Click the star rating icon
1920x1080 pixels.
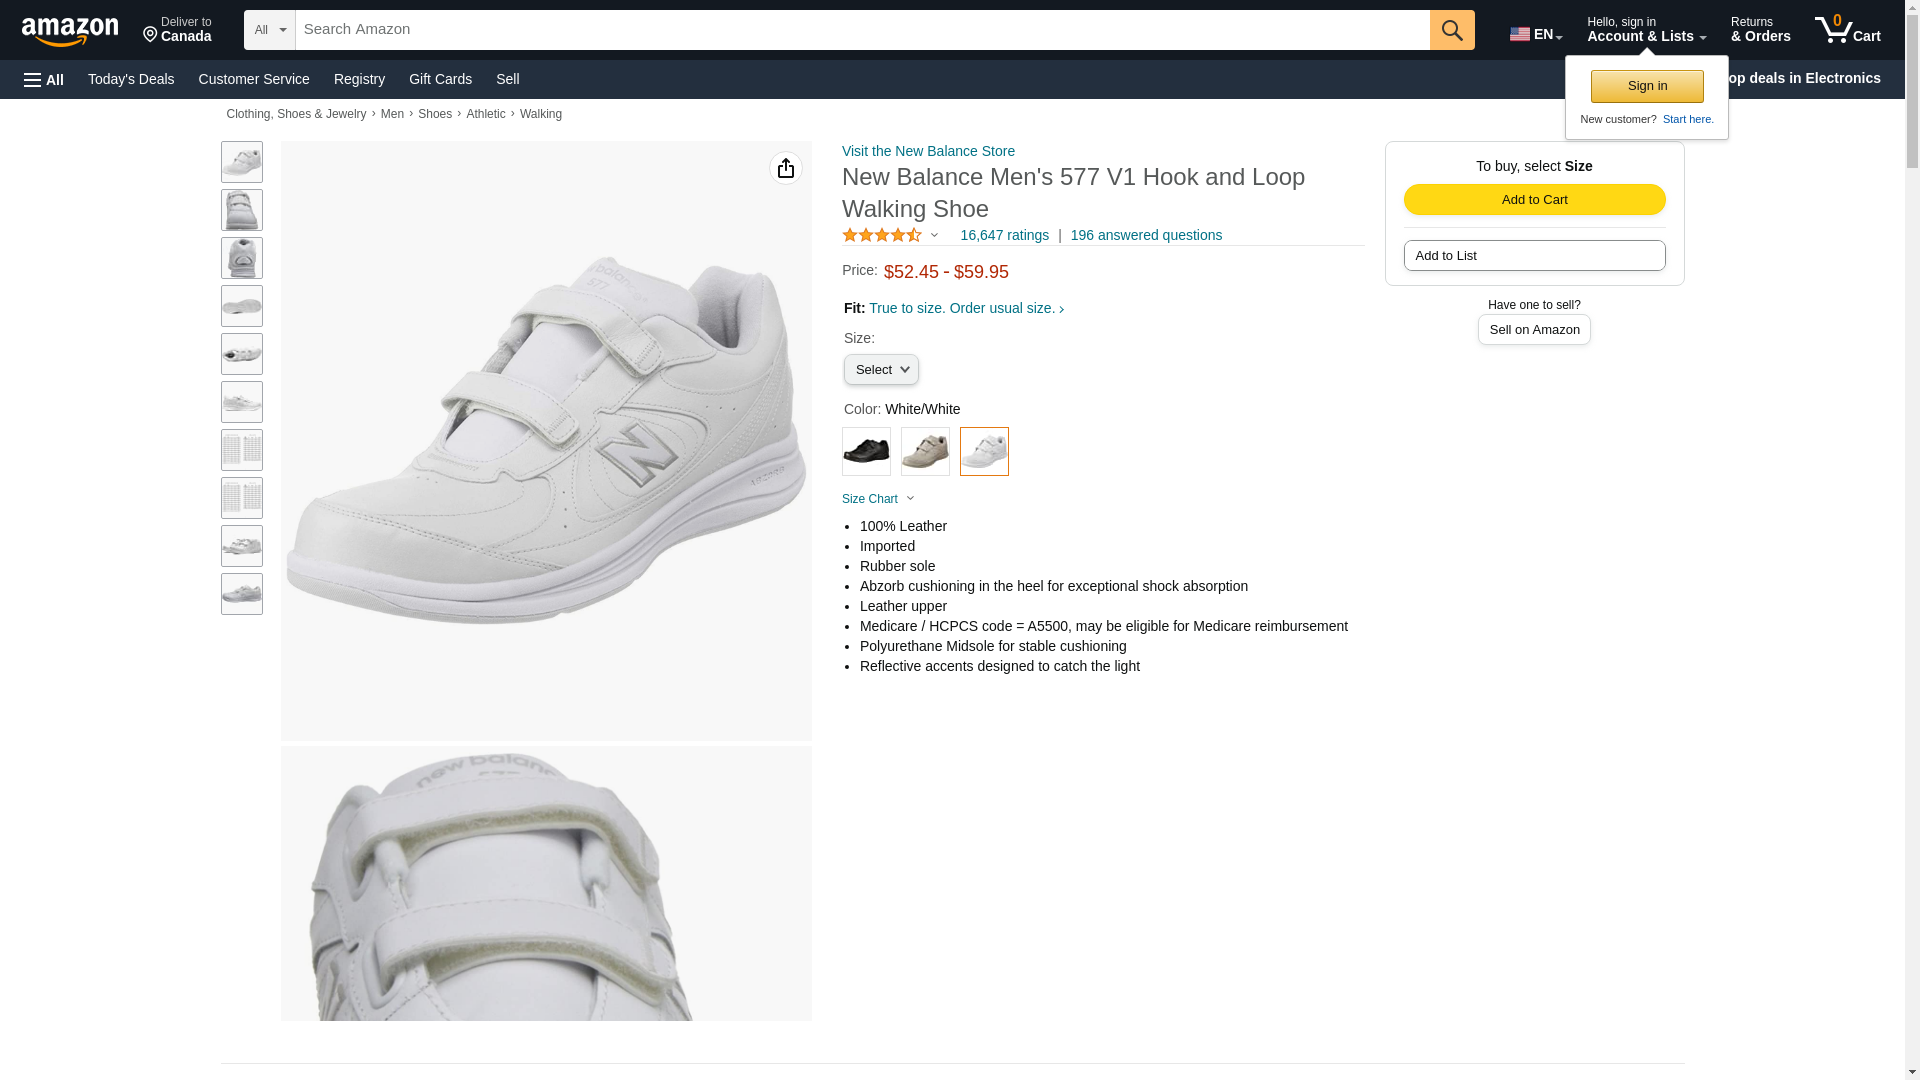pyautogui.click(x=882, y=235)
